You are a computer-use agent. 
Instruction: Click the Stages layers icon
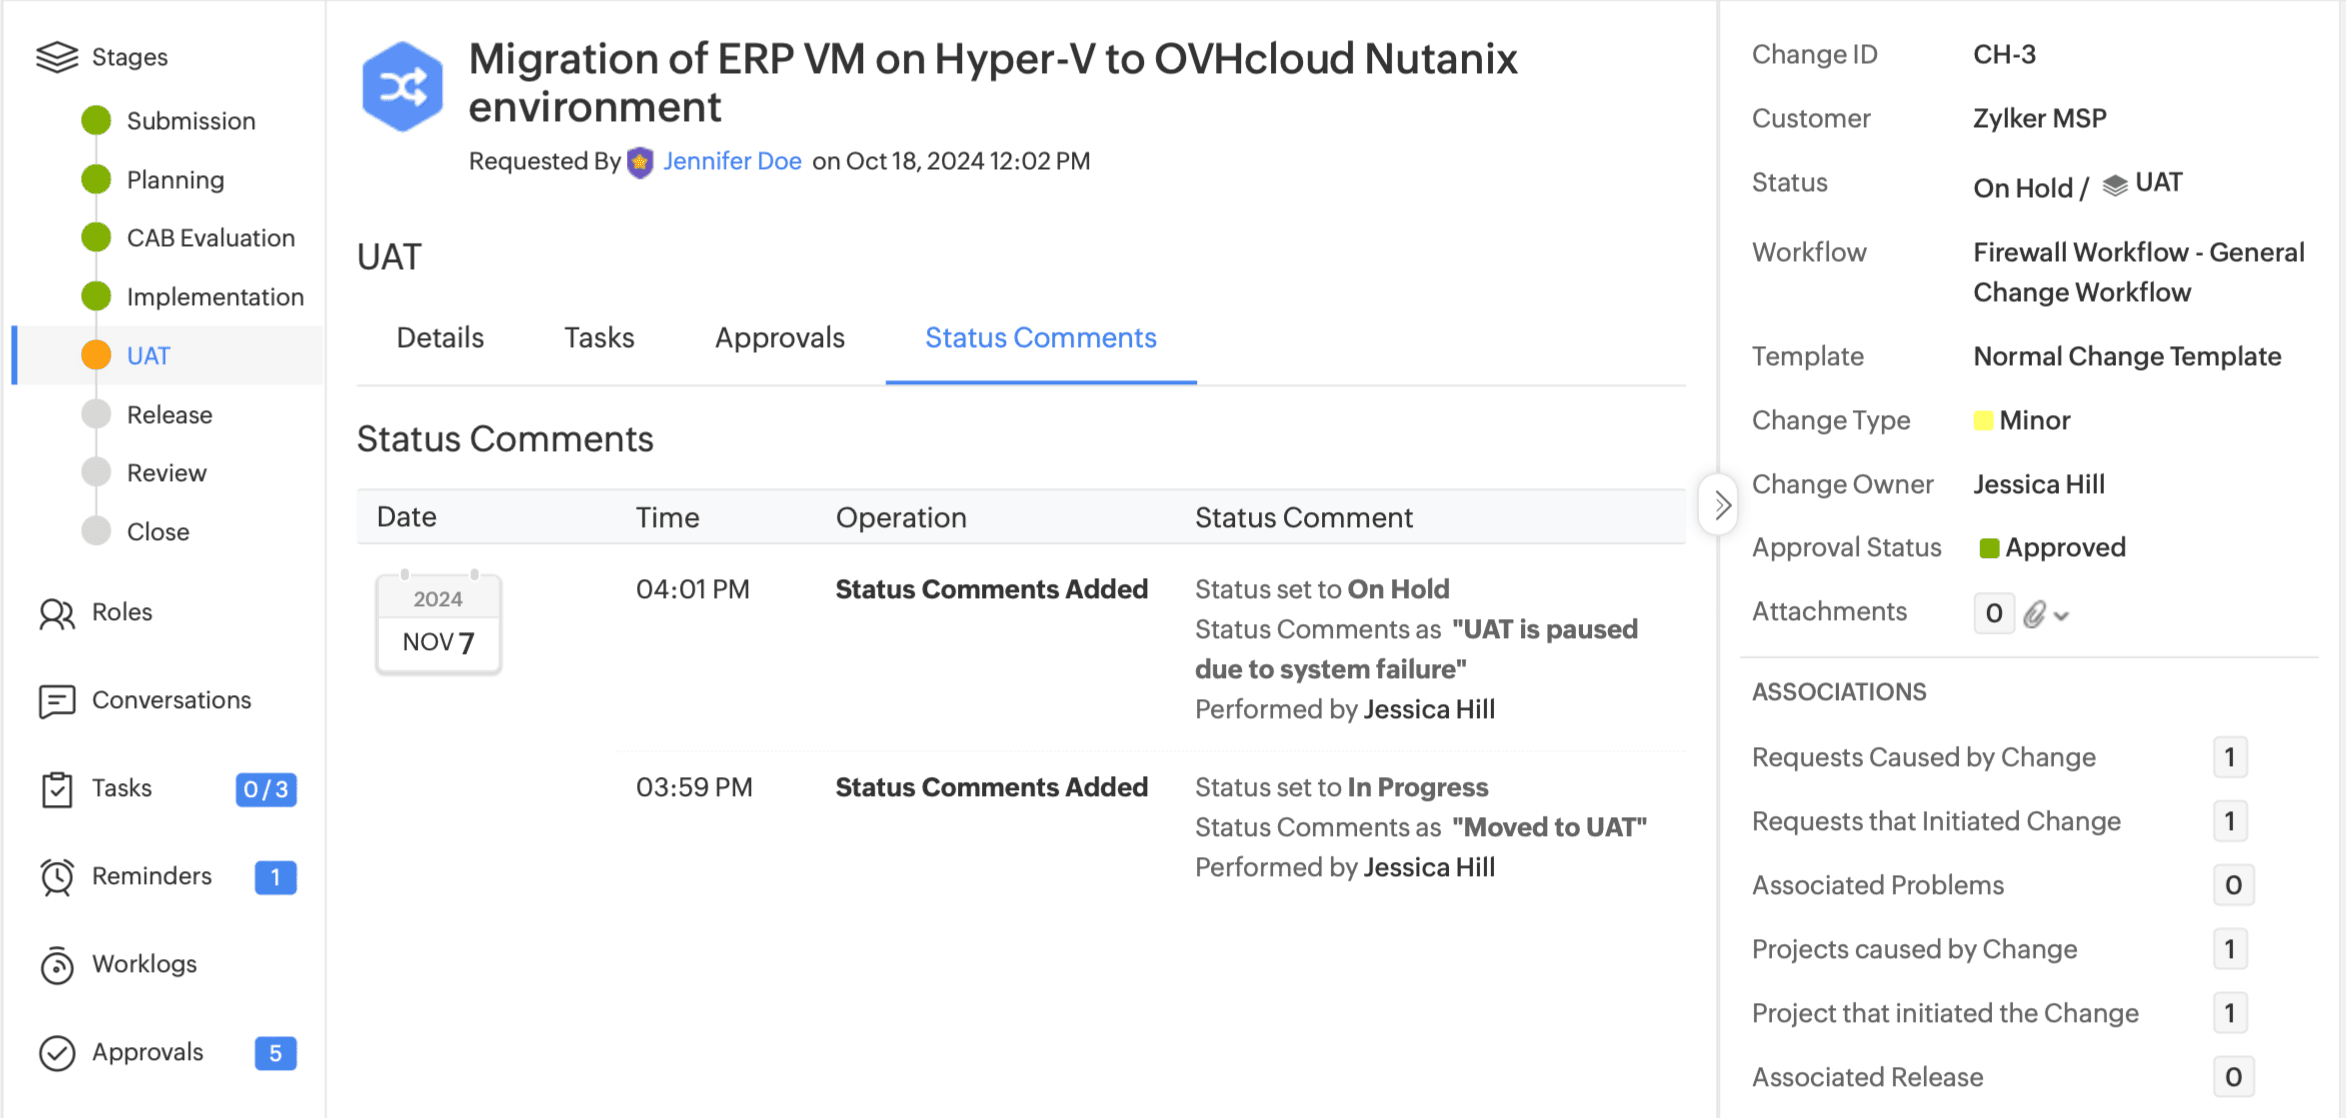click(x=57, y=57)
